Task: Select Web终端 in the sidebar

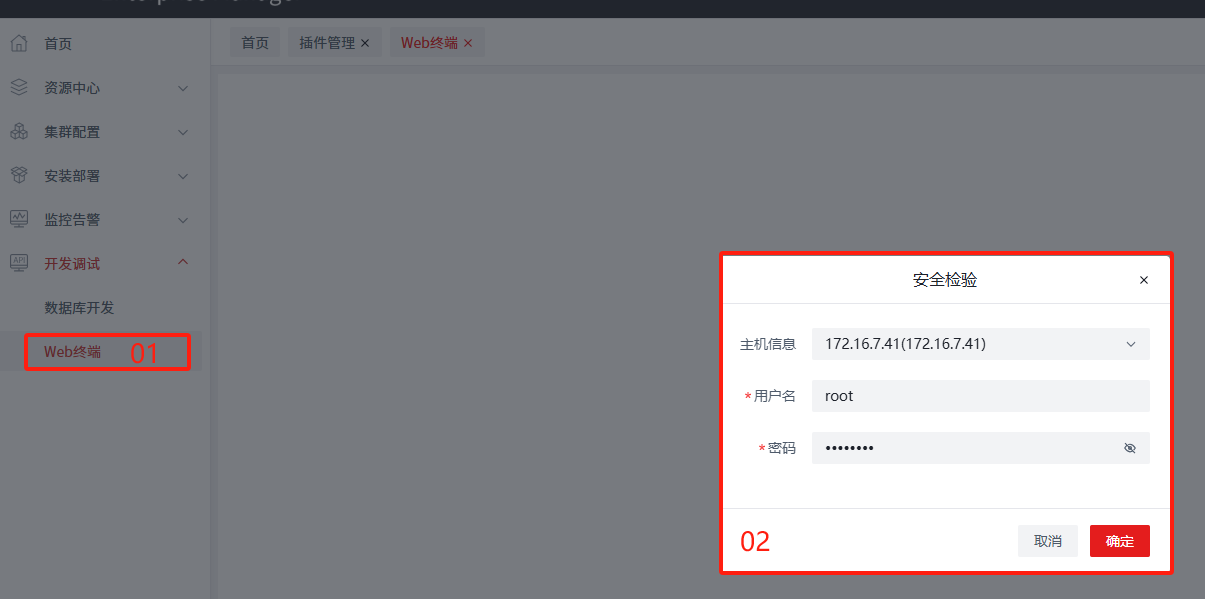Action: pyautogui.click(x=72, y=352)
